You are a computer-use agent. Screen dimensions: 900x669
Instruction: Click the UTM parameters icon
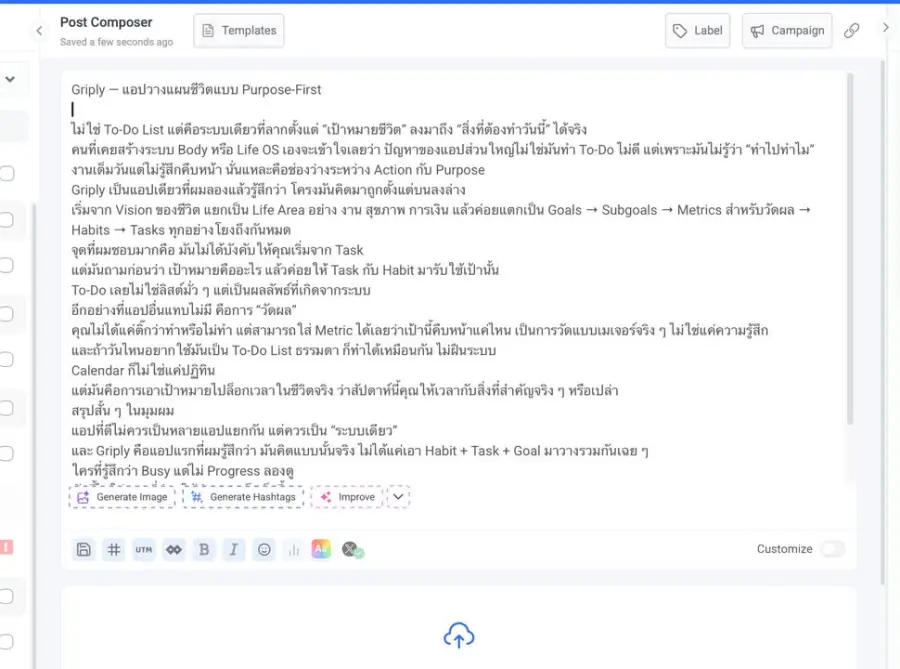pos(144,550)
